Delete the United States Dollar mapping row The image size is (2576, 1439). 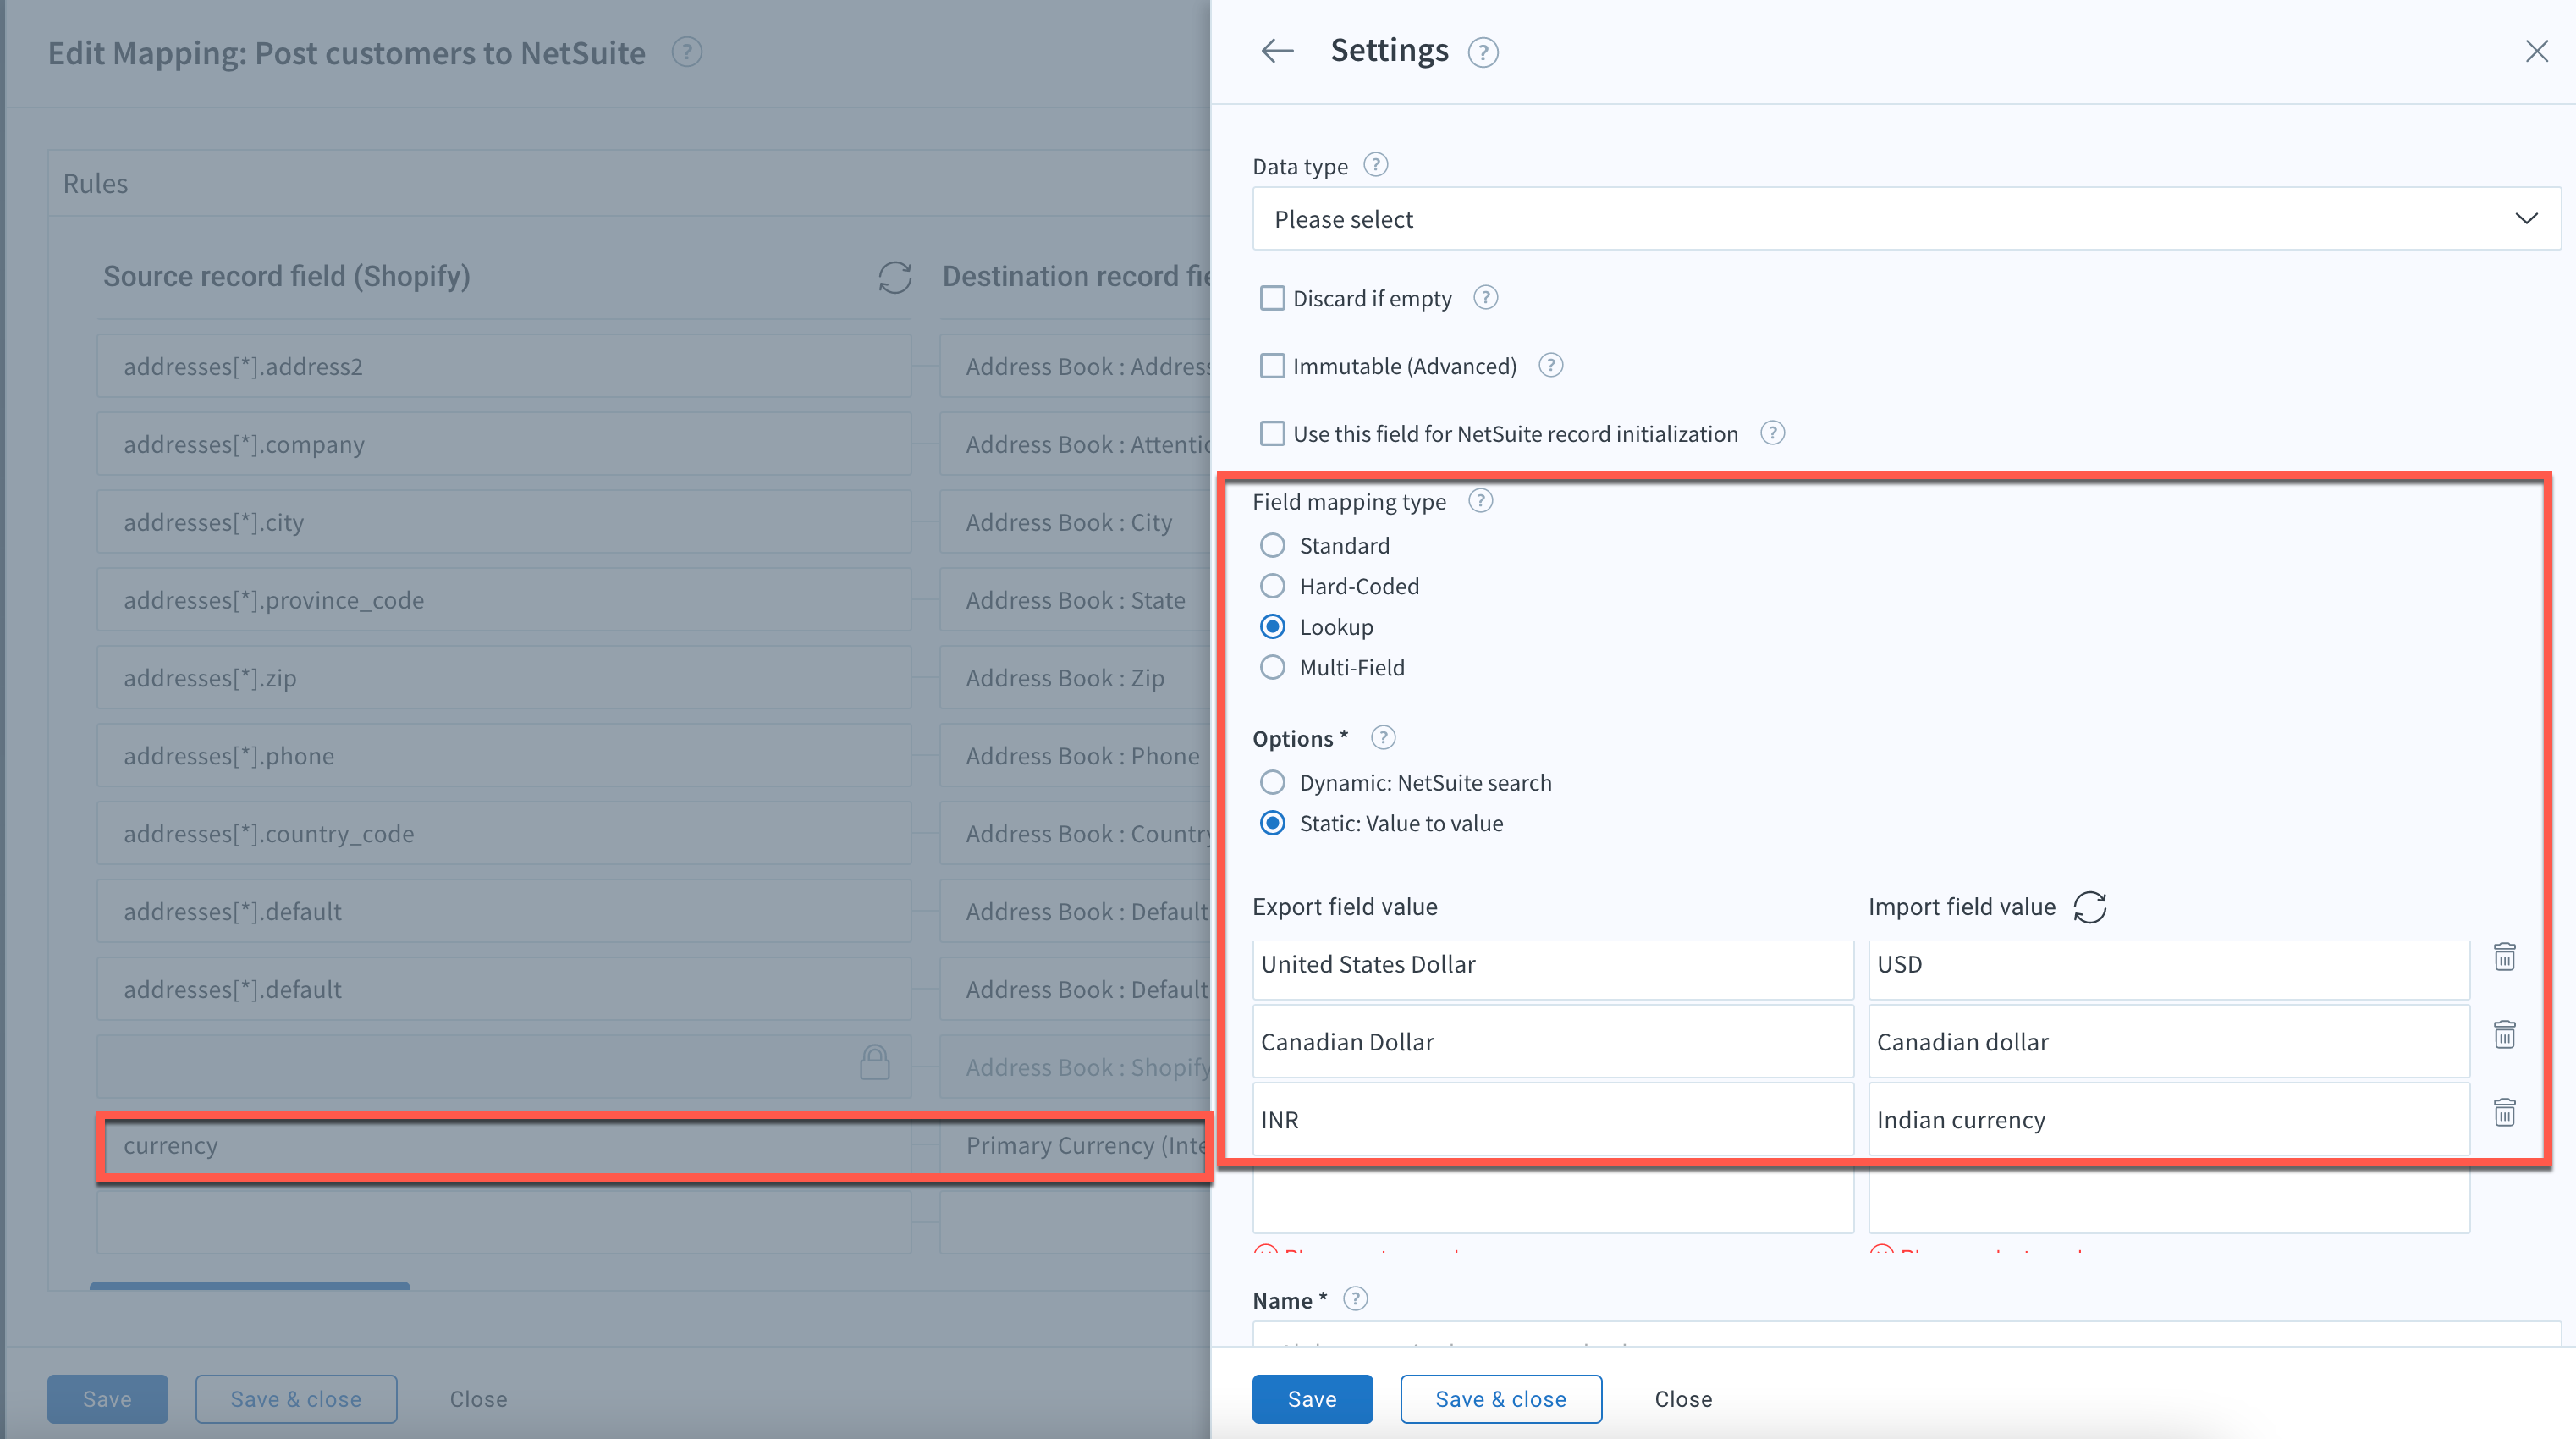click(x=2504, y=957)
